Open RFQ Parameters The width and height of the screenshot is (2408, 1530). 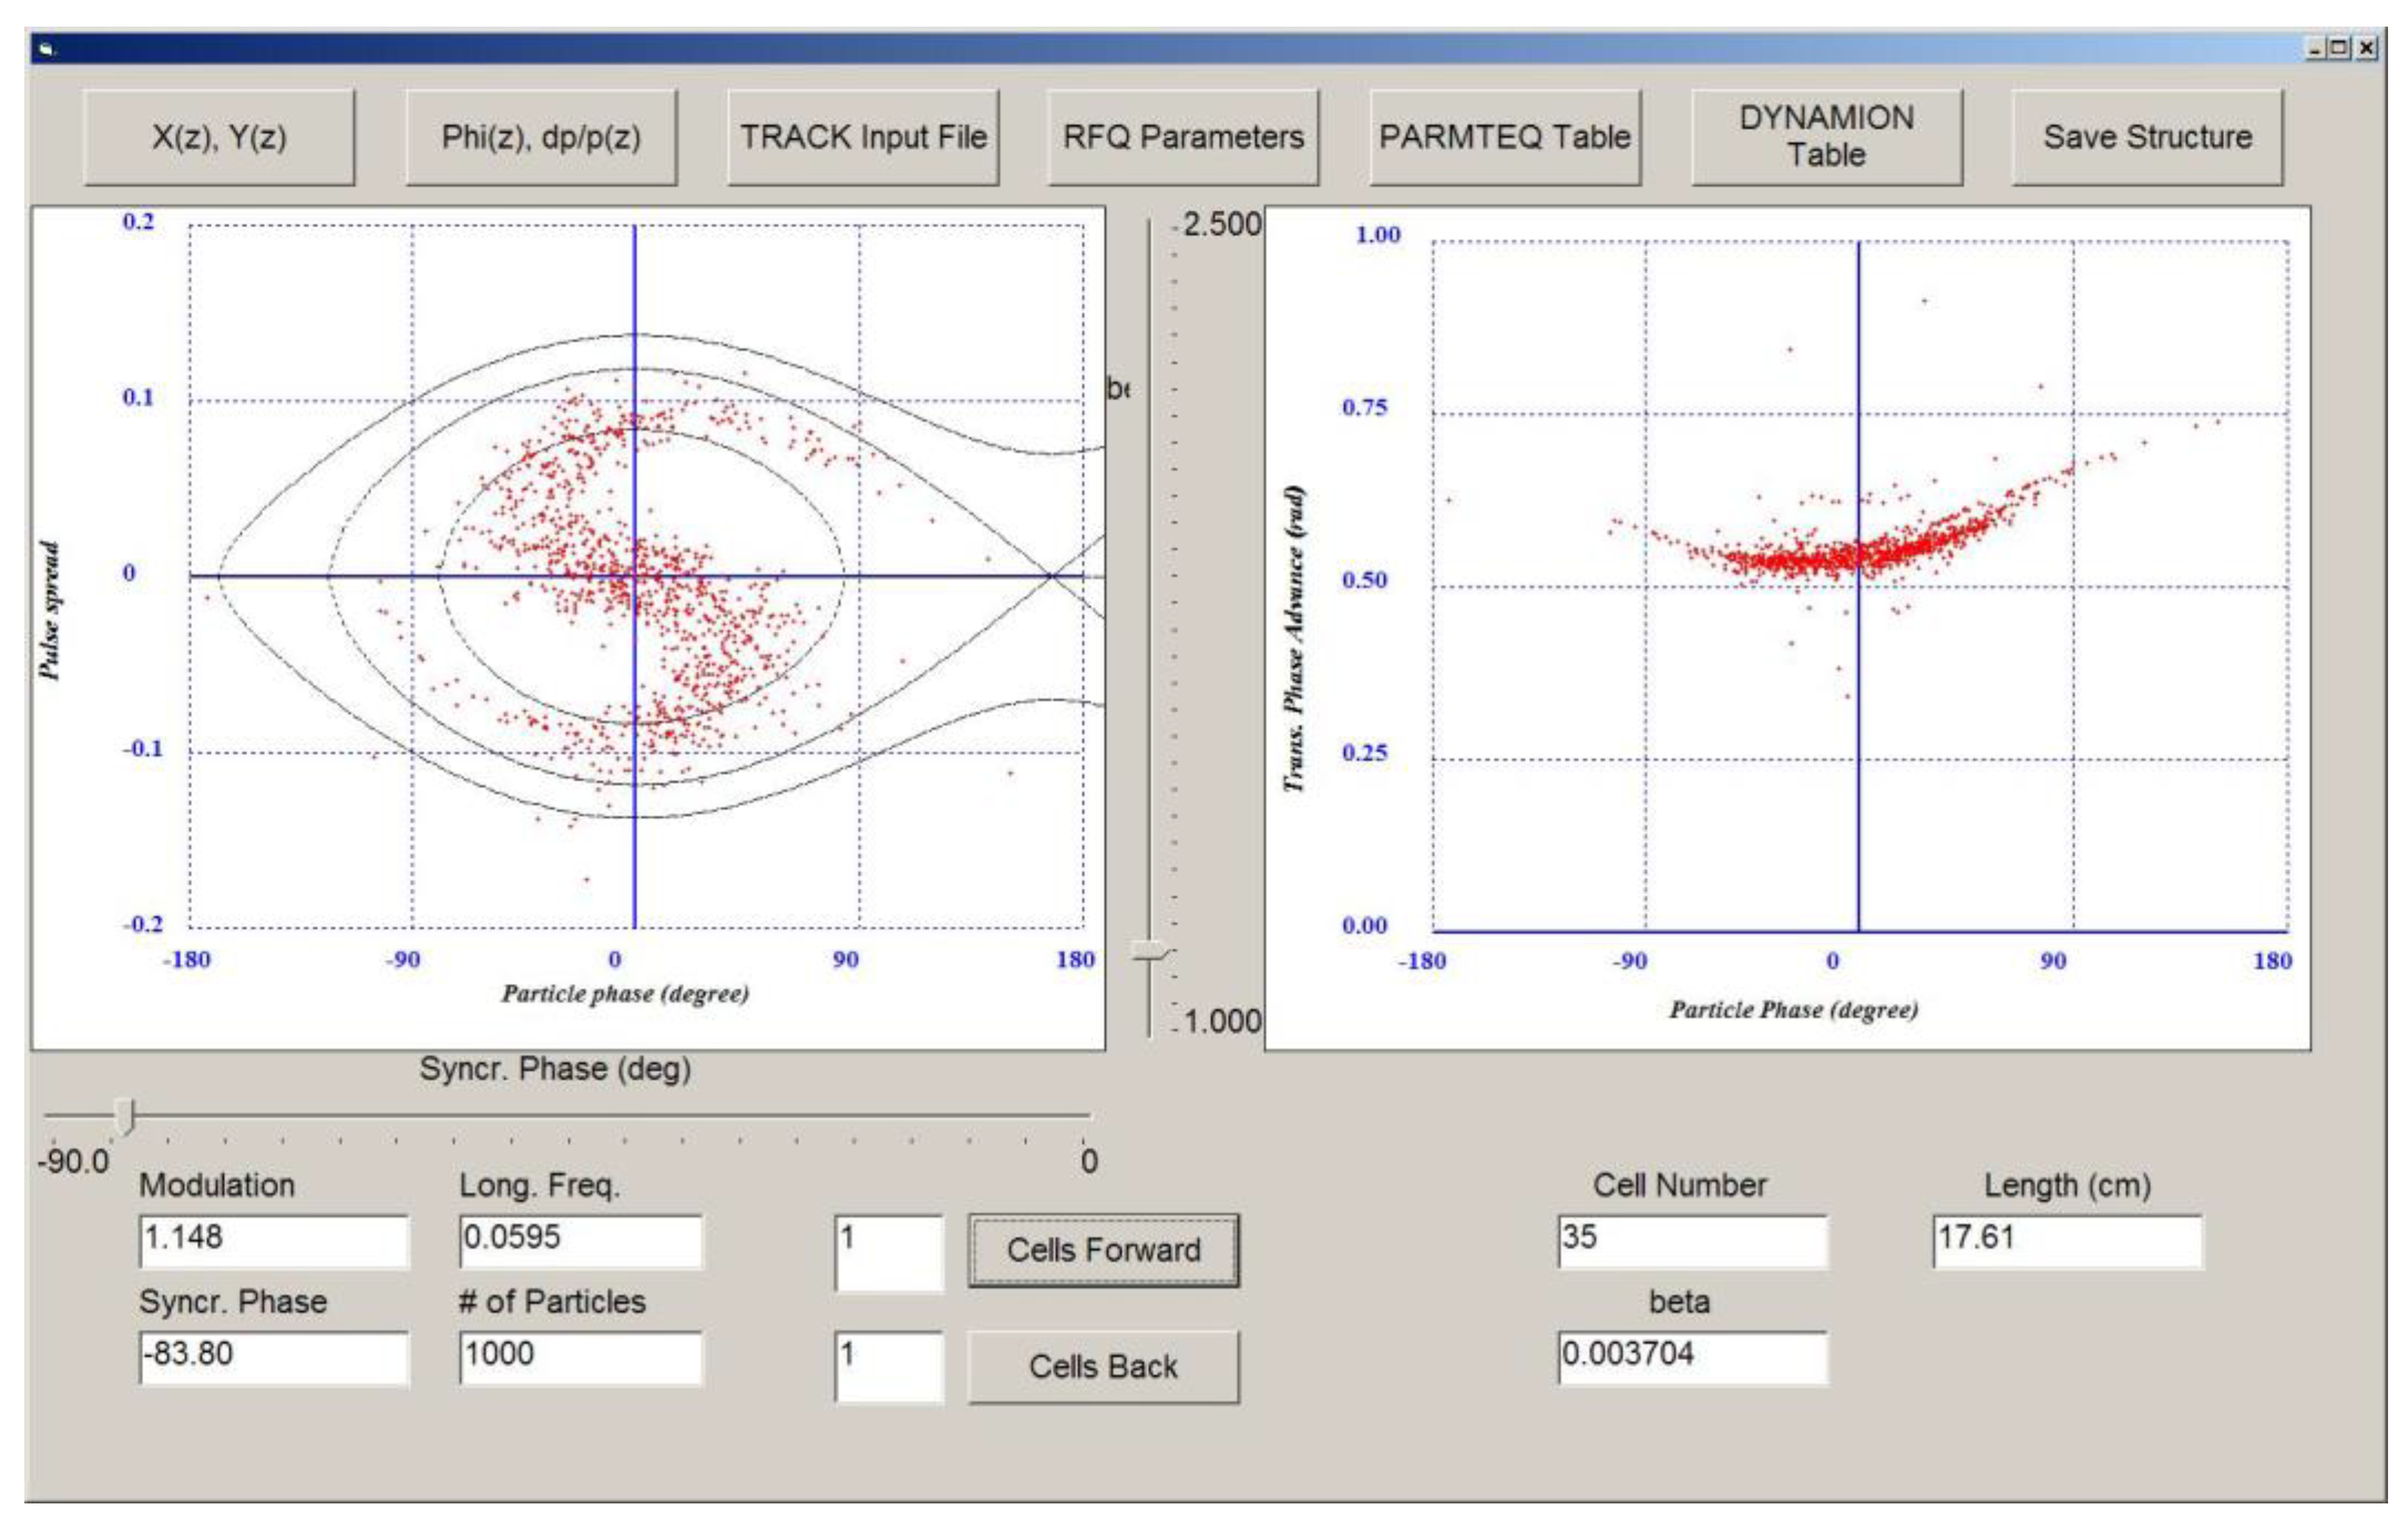[1183, 137]
